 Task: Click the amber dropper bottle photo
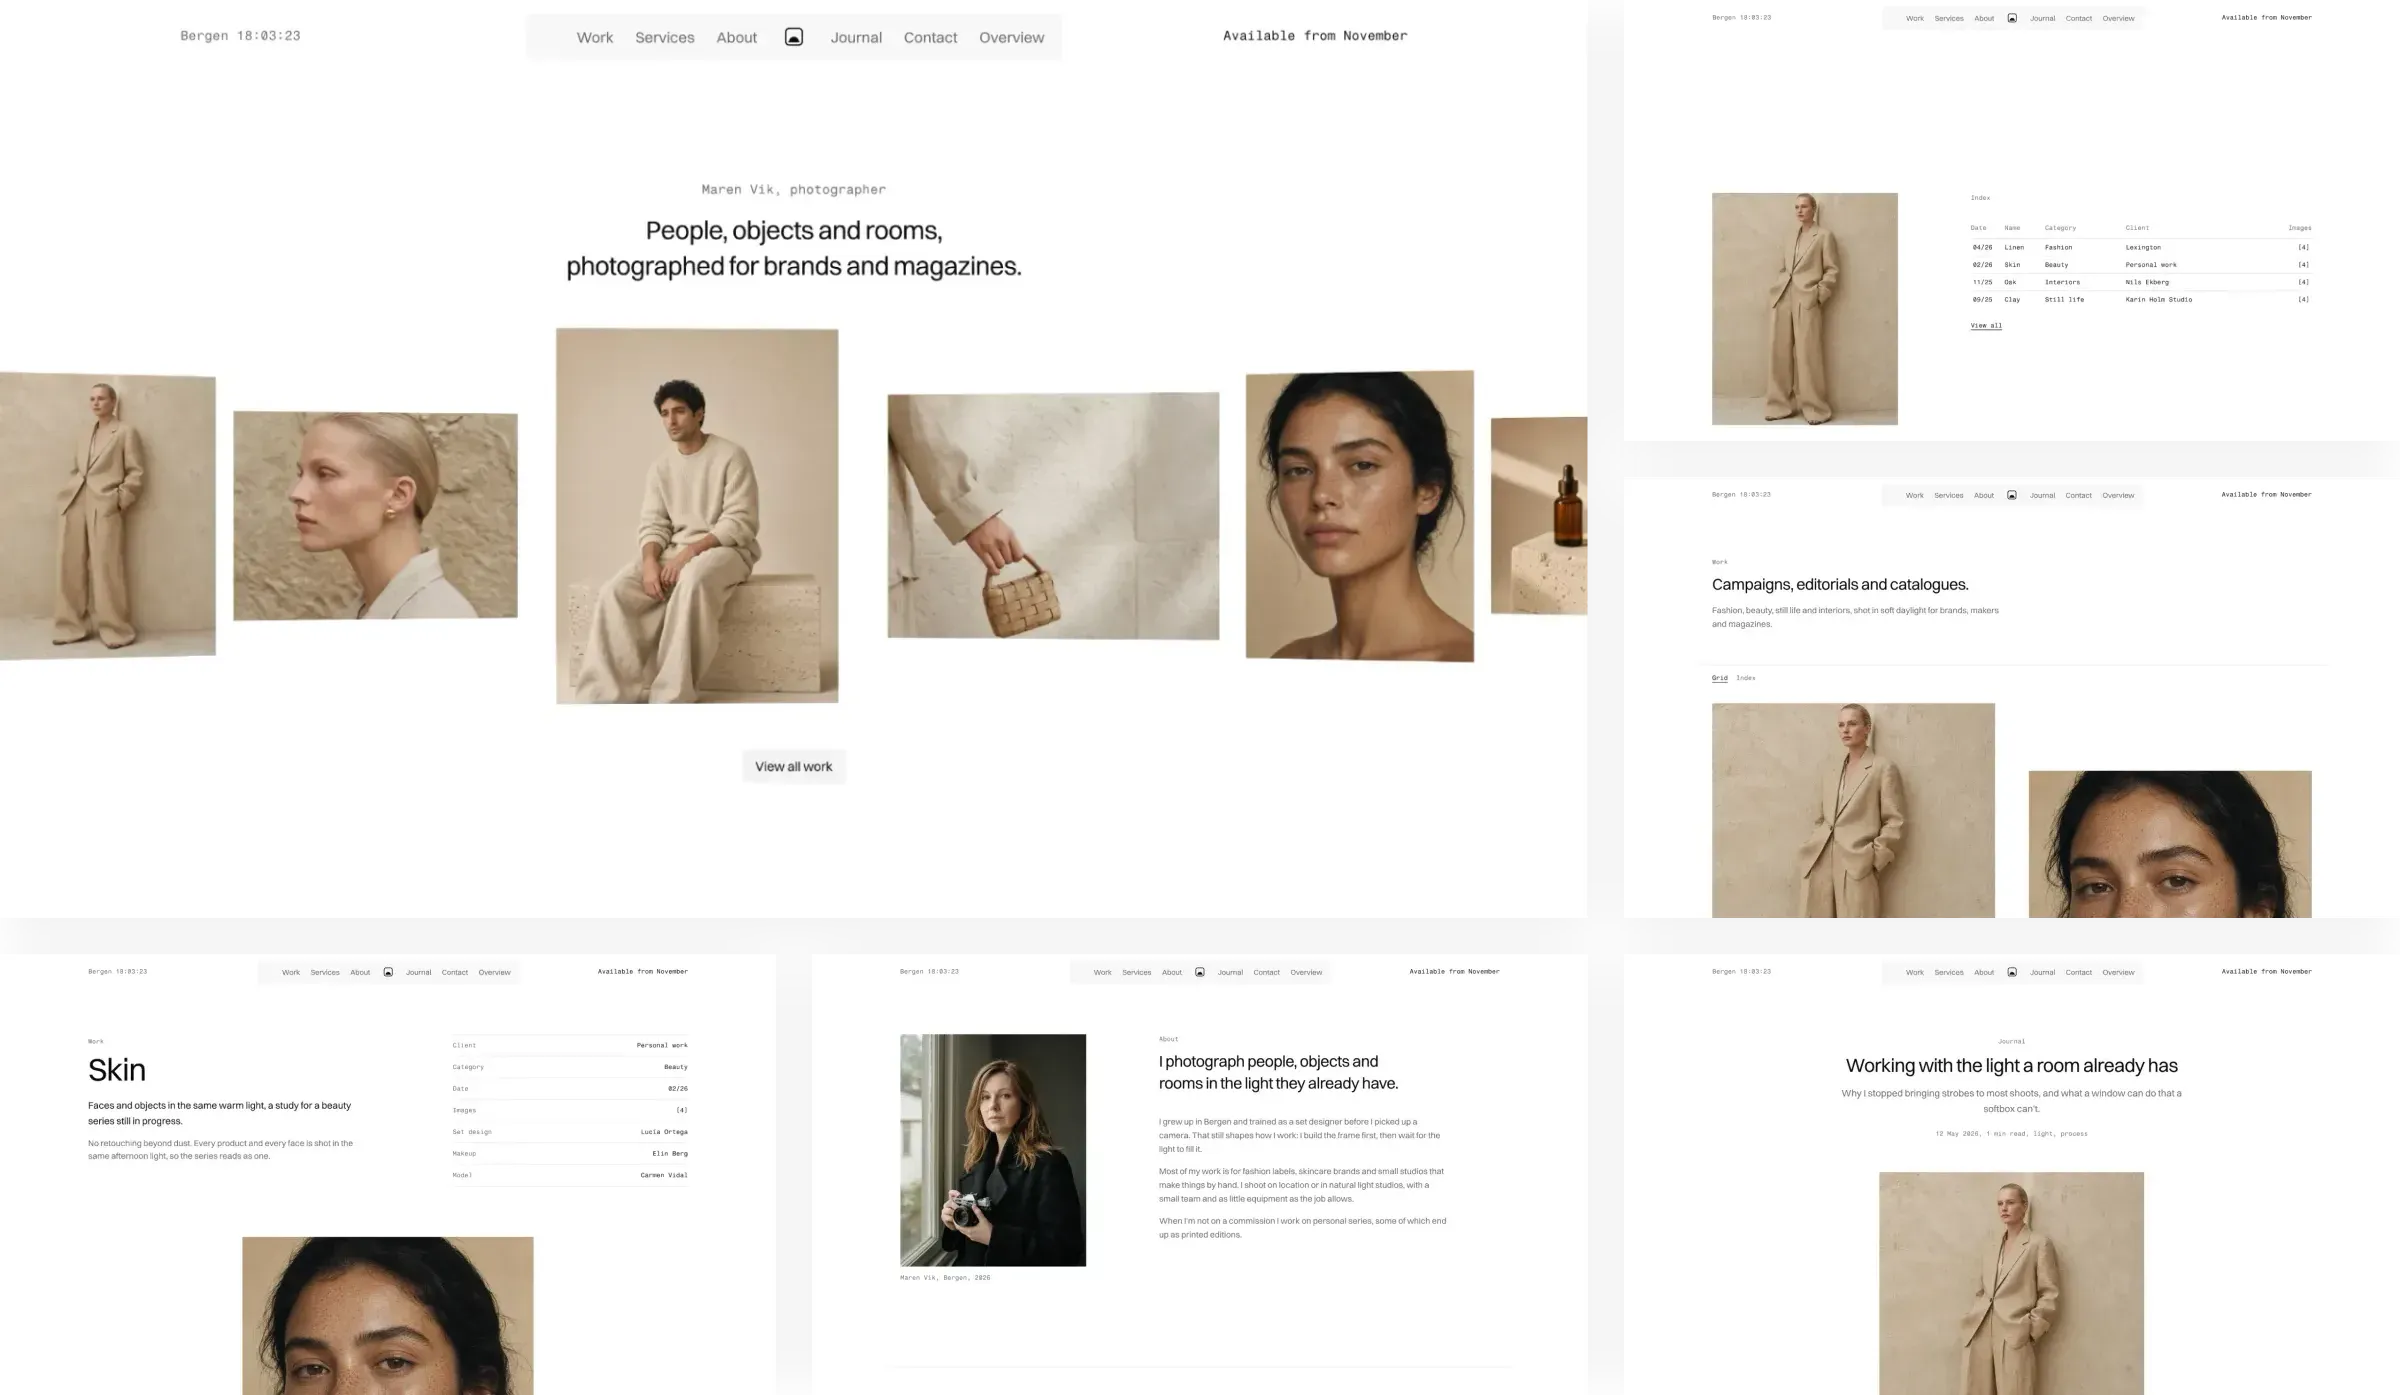pos(1539,516)
